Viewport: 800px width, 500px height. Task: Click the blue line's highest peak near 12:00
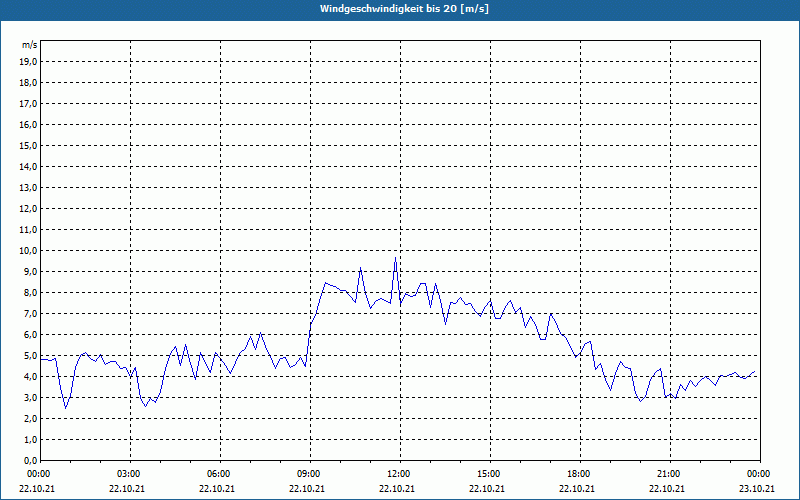click(395, 258)
